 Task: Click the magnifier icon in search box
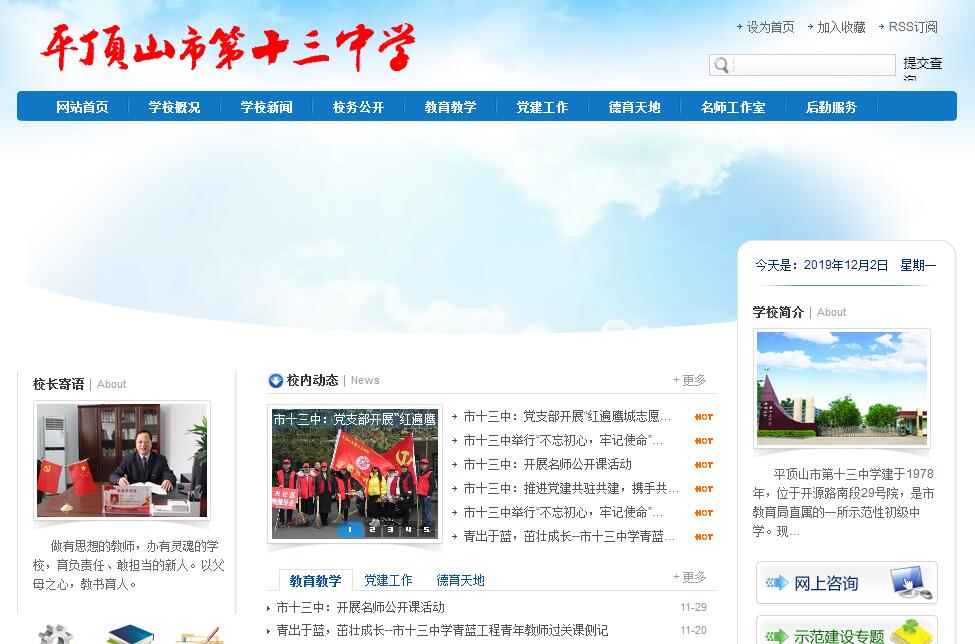(x=720, y=65)
